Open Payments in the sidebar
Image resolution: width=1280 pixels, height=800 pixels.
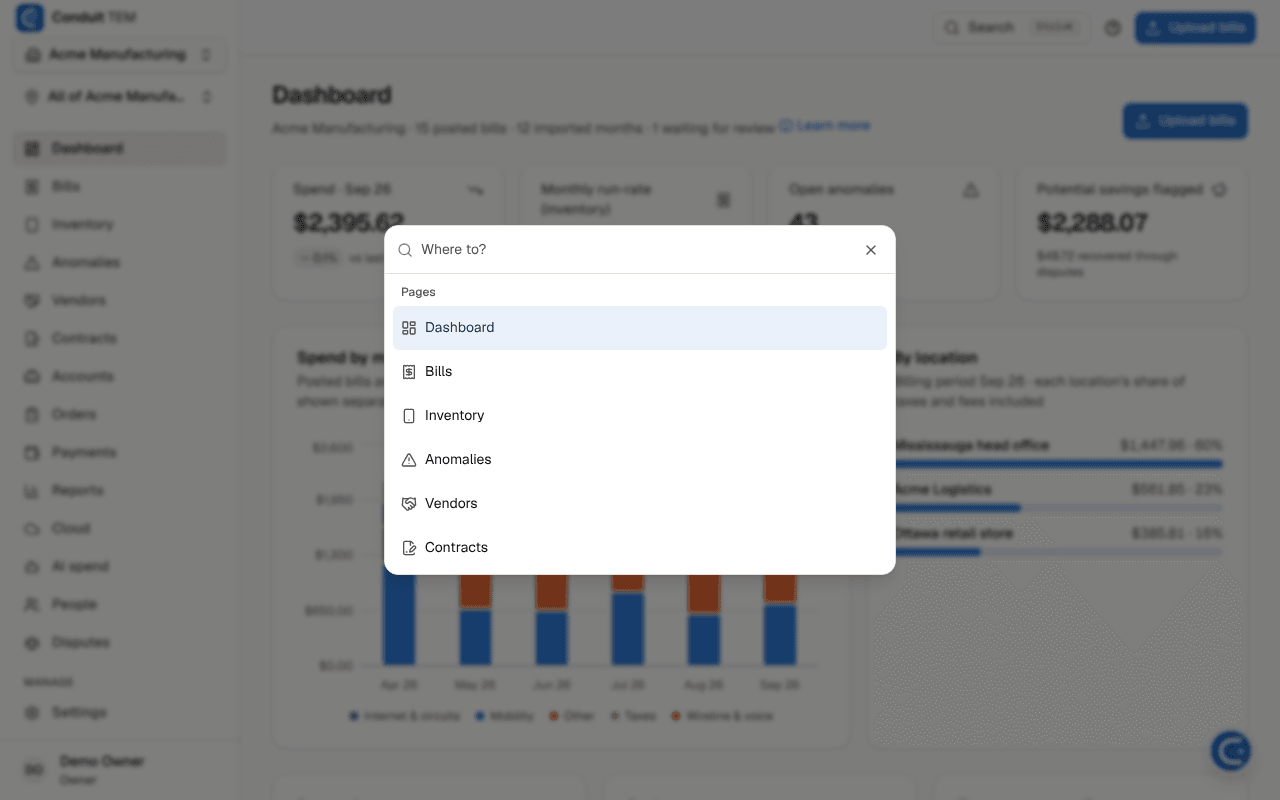pyautogui.click(x=119, y=453)
